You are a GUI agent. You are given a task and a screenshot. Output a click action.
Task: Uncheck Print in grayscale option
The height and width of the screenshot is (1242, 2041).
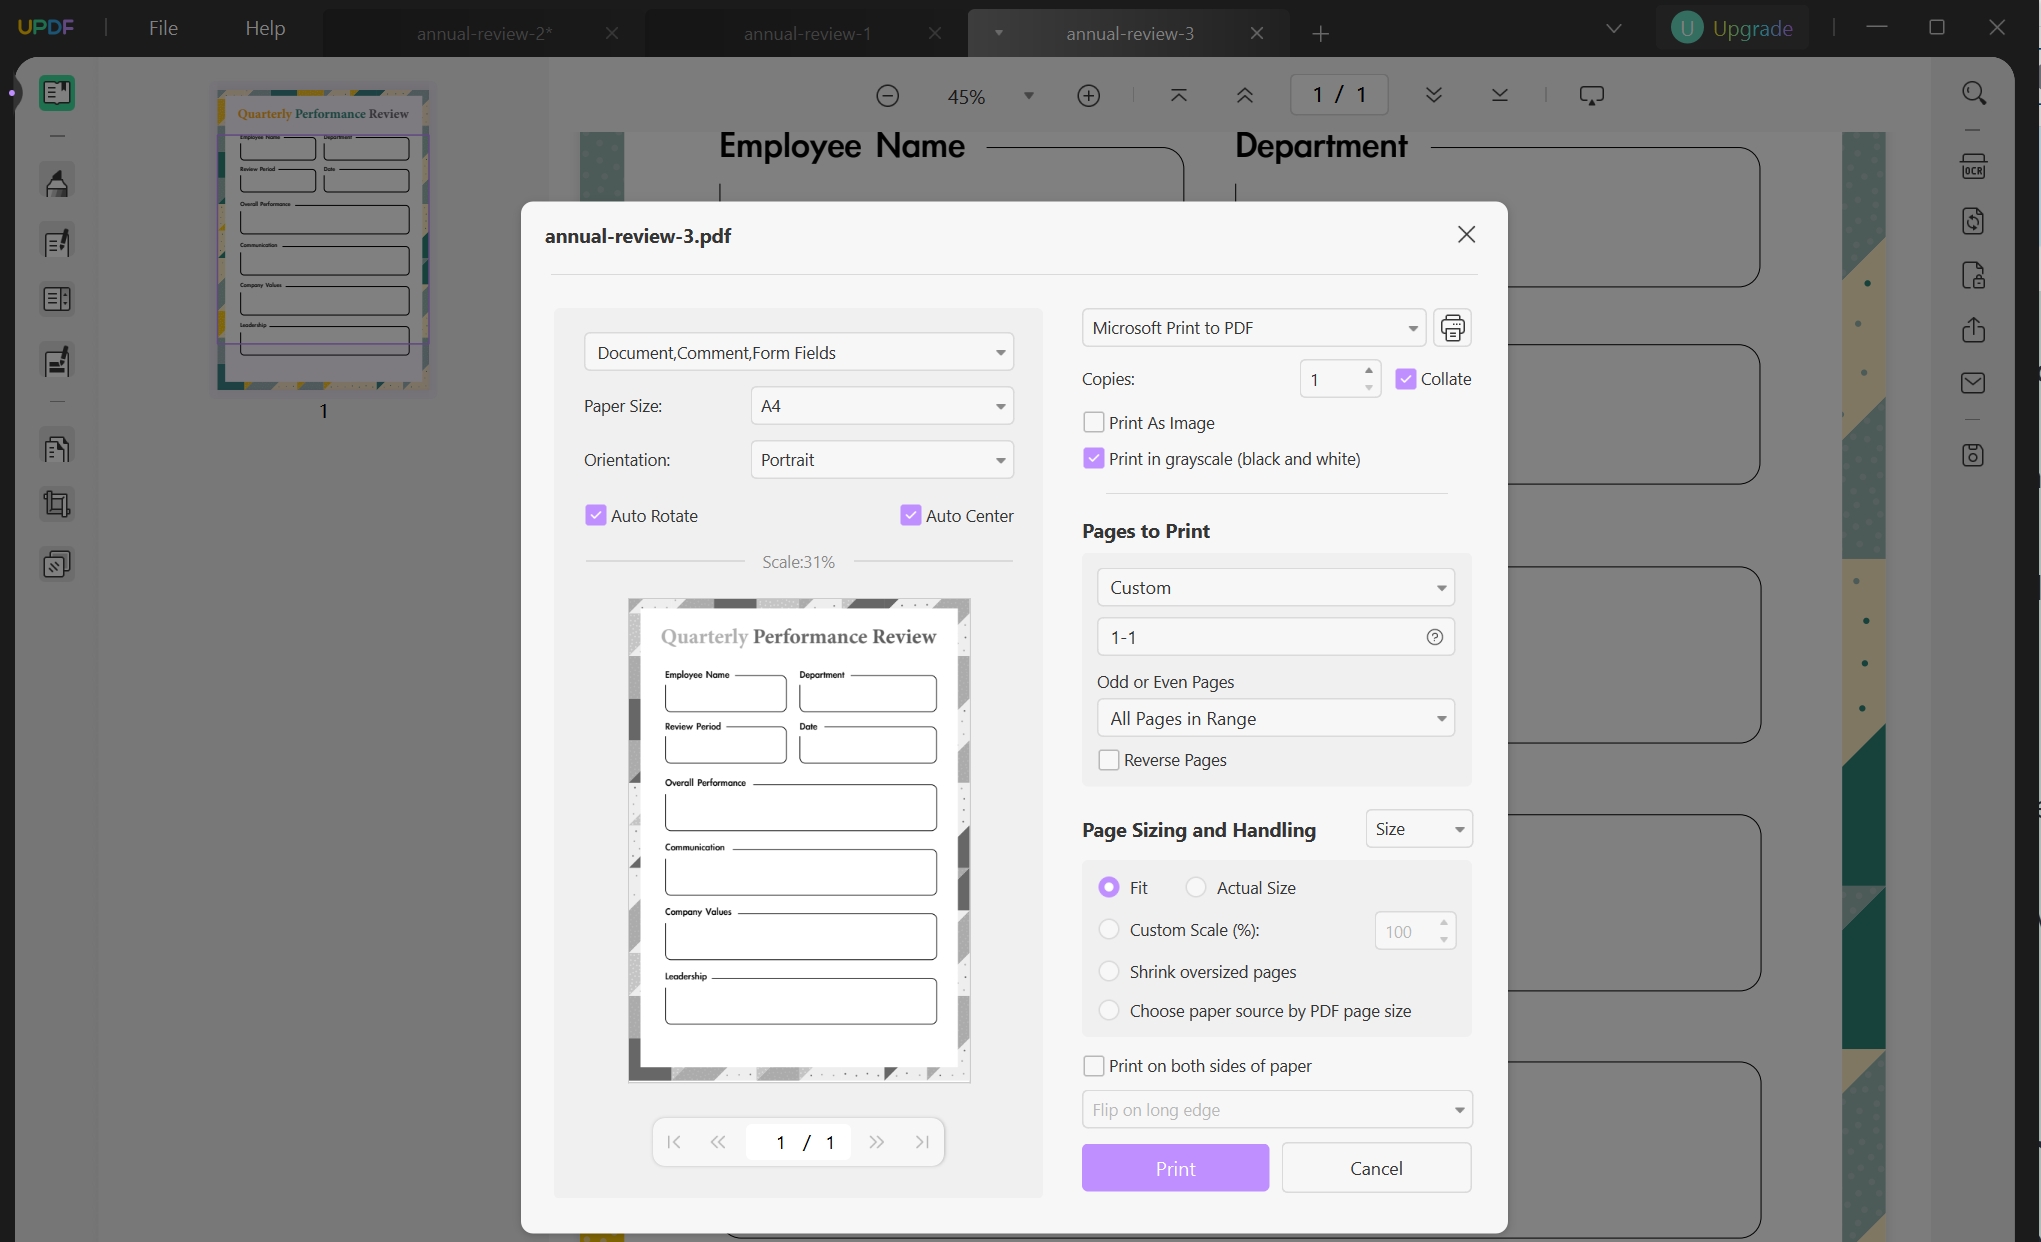[x=1094, y=459]
